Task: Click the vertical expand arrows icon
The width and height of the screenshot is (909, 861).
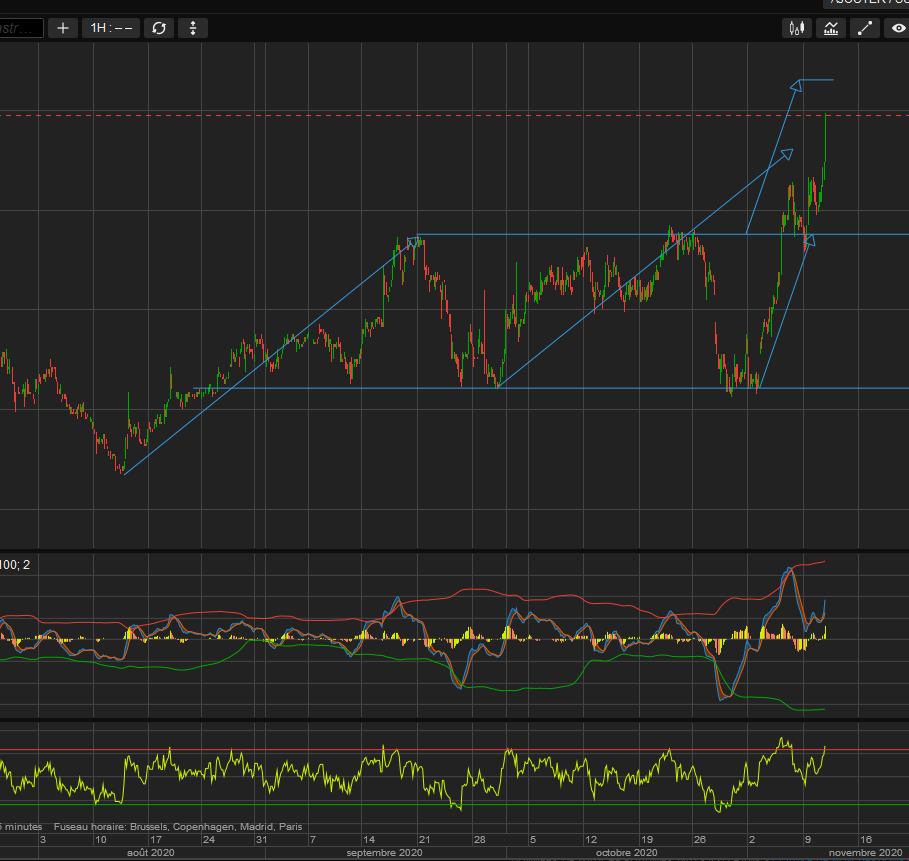Action: (192, 28)
